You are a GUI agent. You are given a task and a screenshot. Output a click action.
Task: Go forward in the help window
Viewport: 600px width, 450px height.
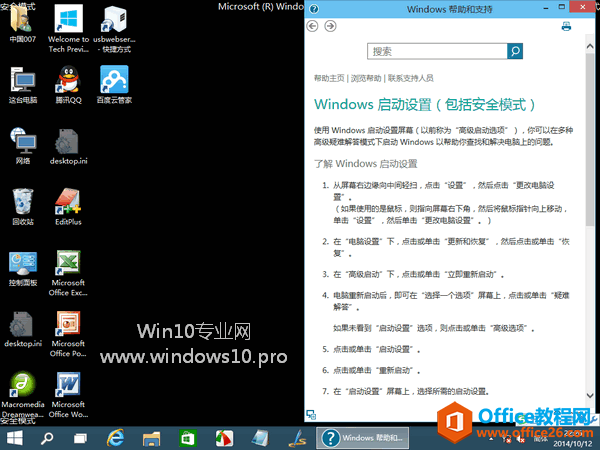coord(330,26)
